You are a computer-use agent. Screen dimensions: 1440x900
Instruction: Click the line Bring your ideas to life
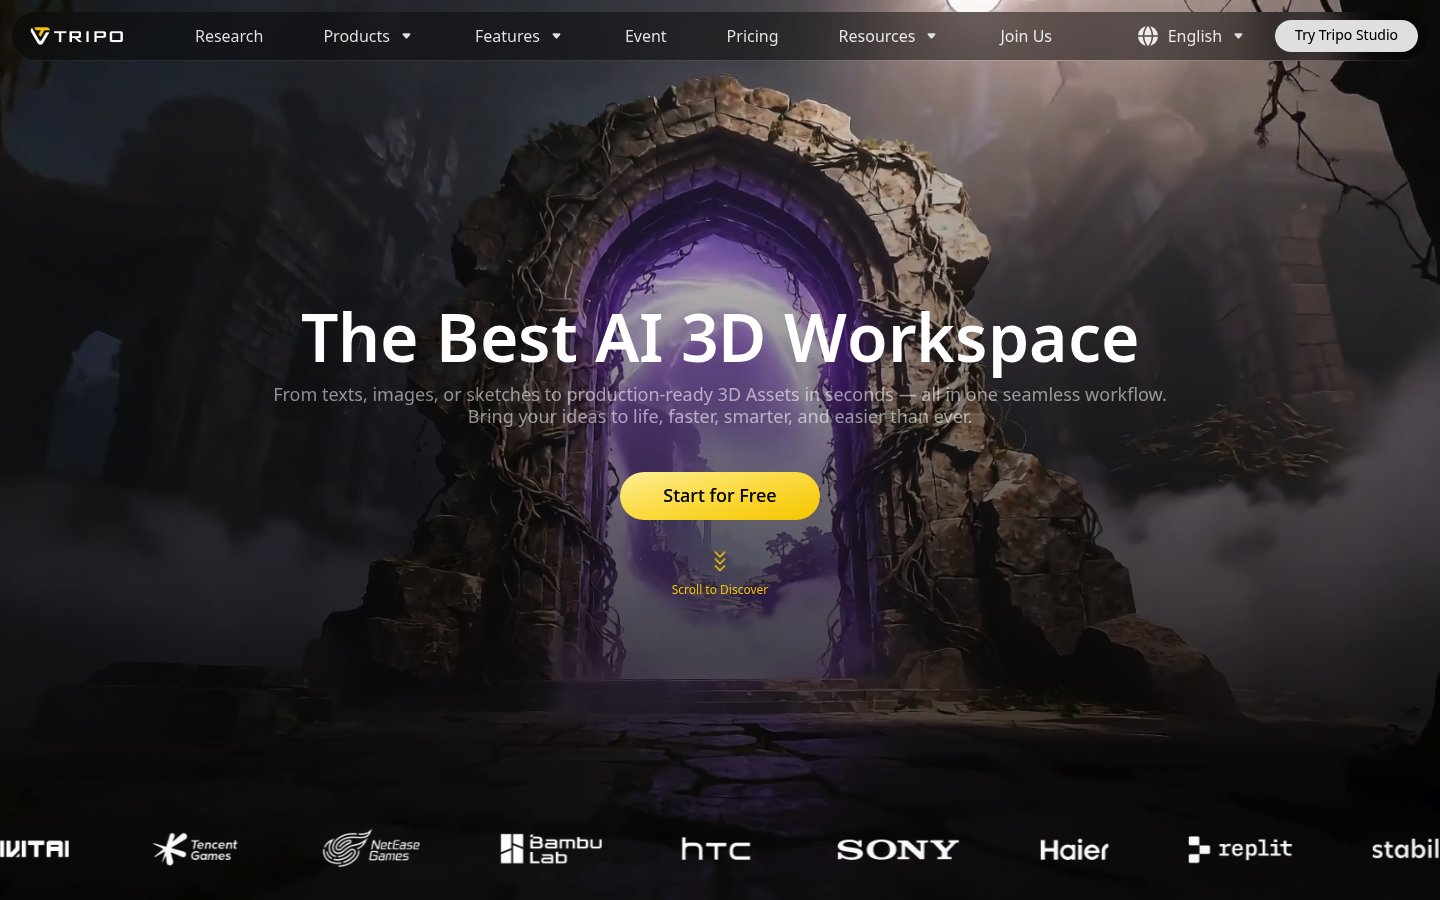click(x=720, y=416)
